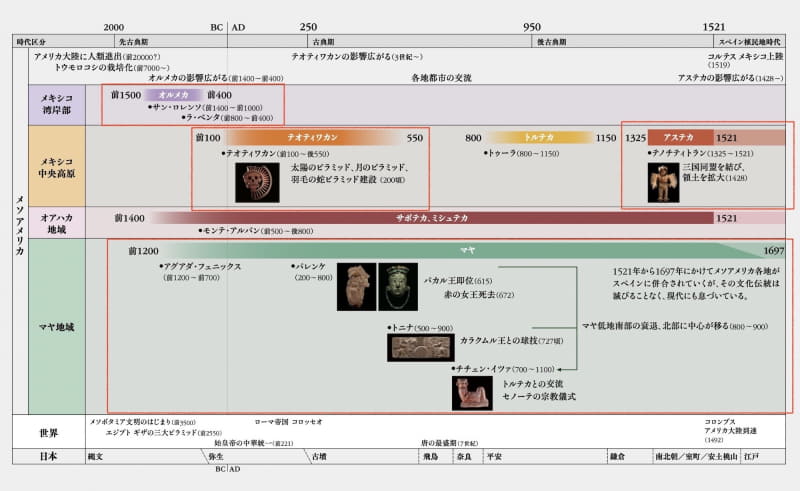This screenshot has width=800, height=491.
Task: Select the メキシコ中央高原 region label
Action: coord(57,167)
